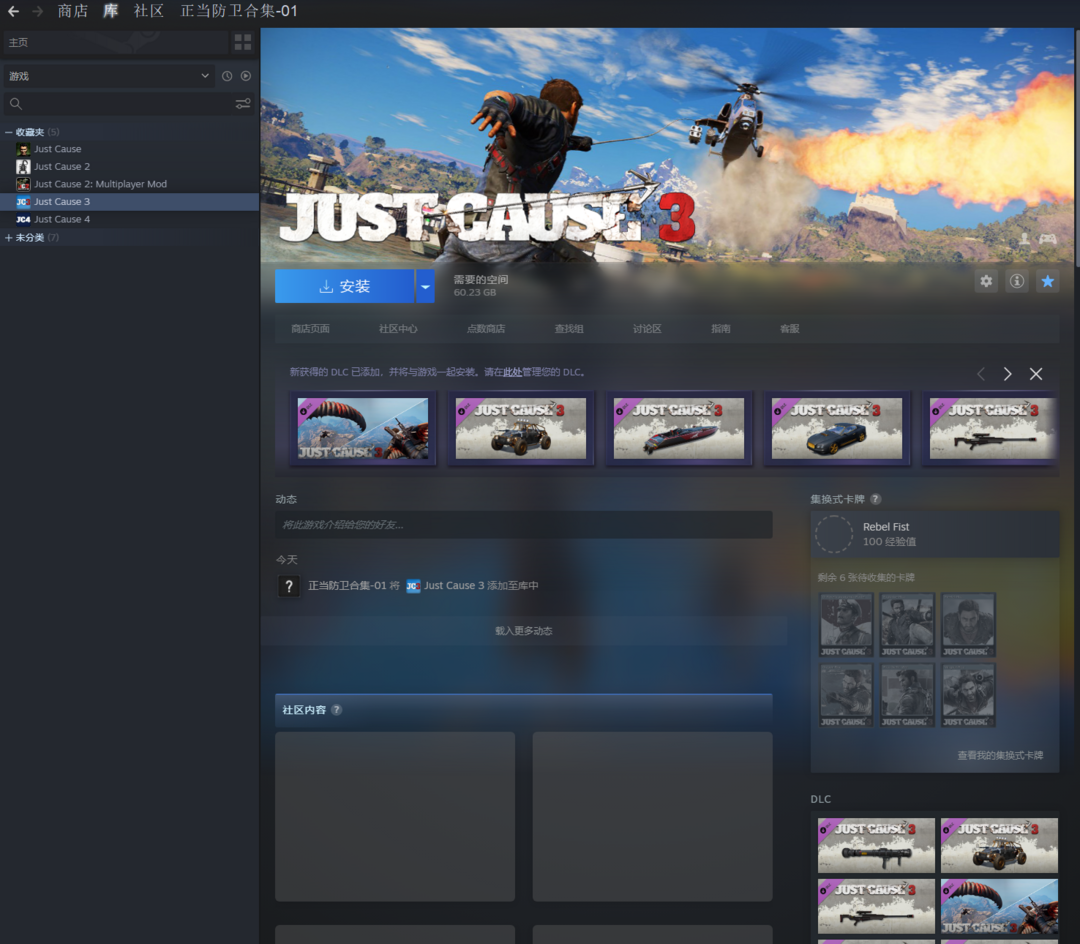Click the help icon beside 集换式卡牌
This screenshot has height=944, width=1080.
pos(876,499)
